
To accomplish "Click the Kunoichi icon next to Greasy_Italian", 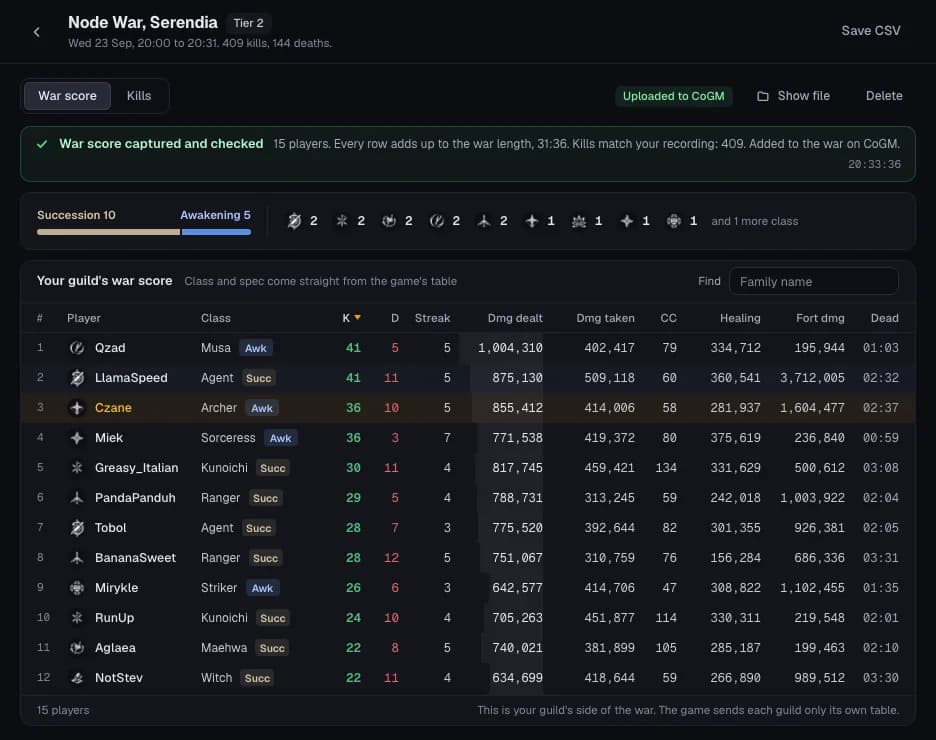I will [x=77, y=468].
